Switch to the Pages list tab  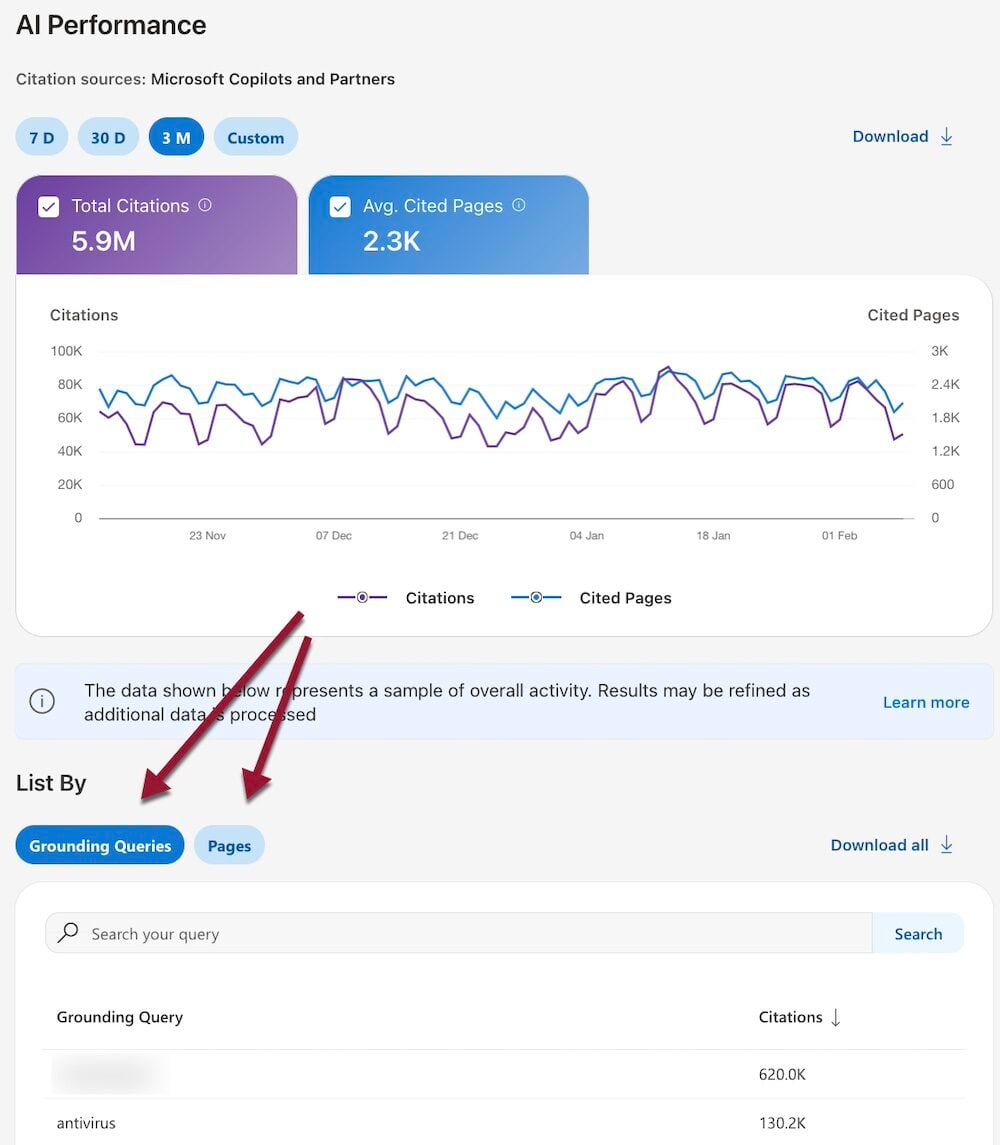(229, 845)
